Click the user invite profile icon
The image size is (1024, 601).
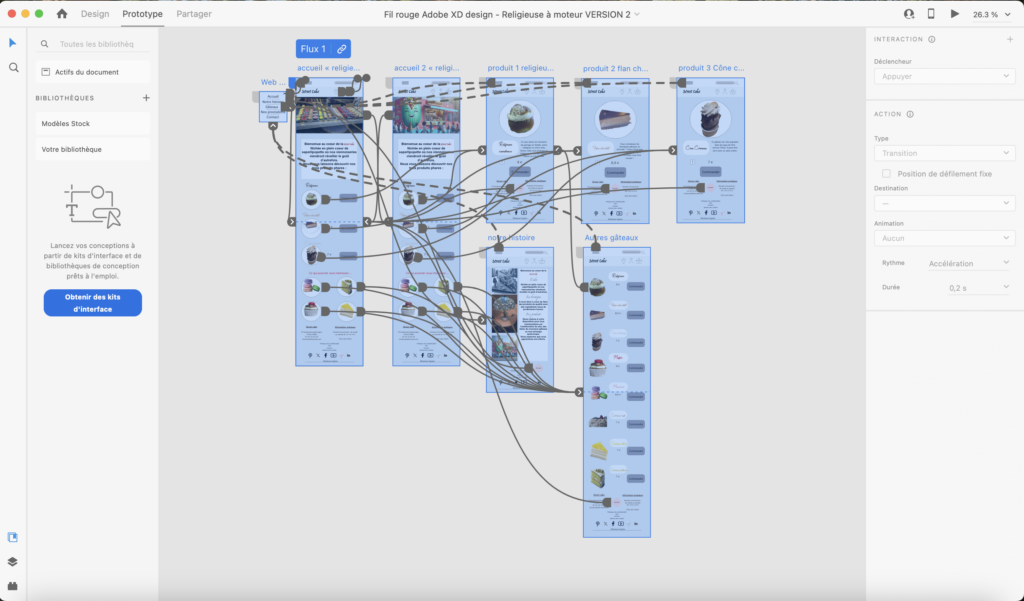pyautogui.click(x=909, y=14)
